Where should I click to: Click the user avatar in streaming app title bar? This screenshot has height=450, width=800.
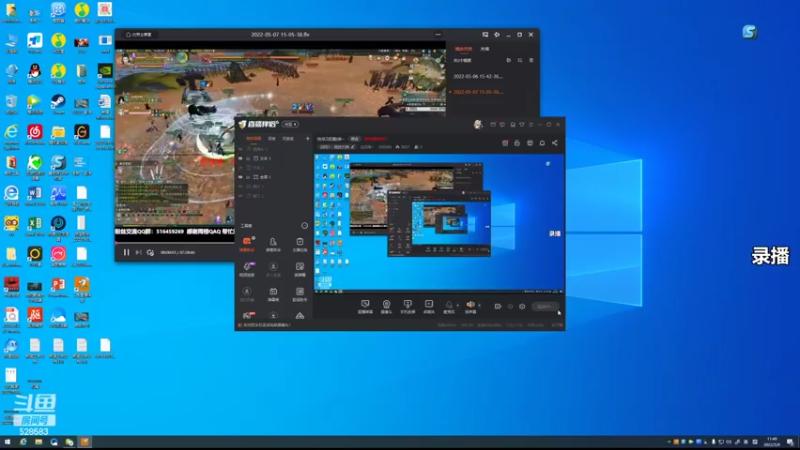[x=478, y=124]
